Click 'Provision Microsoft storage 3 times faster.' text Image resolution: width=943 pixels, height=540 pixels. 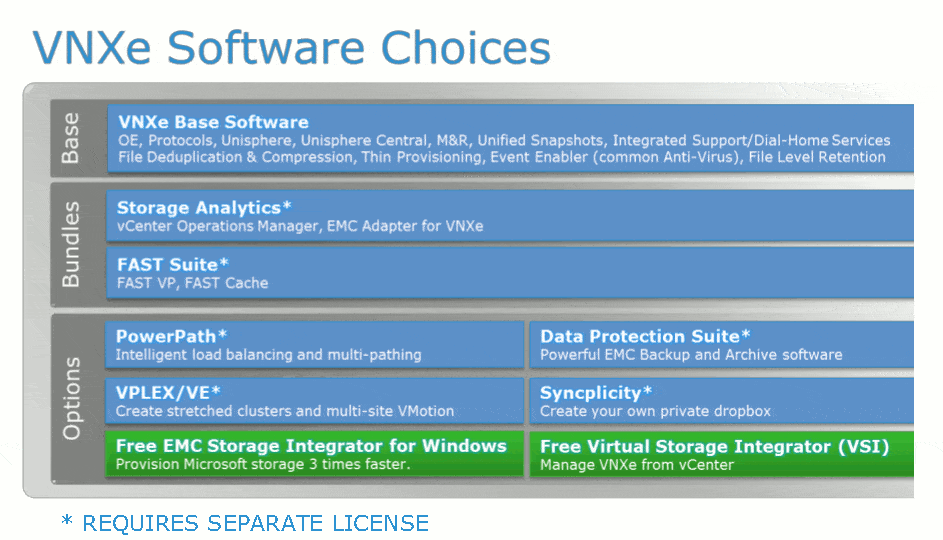coord(263,464)
